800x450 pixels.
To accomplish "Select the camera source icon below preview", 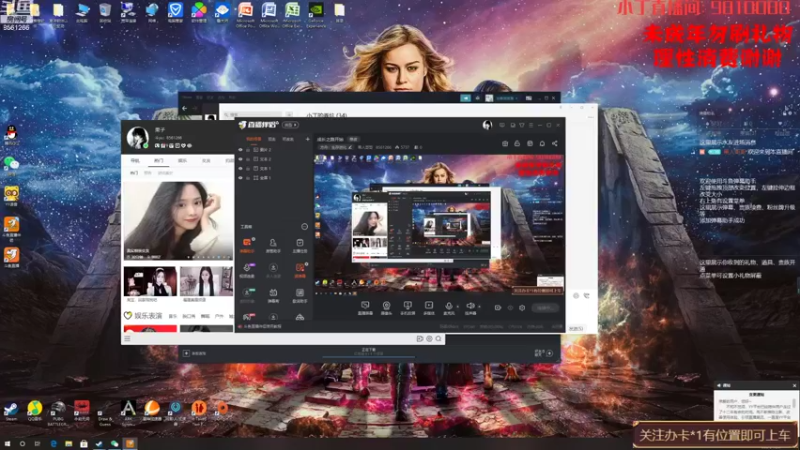I will (386, 307).
